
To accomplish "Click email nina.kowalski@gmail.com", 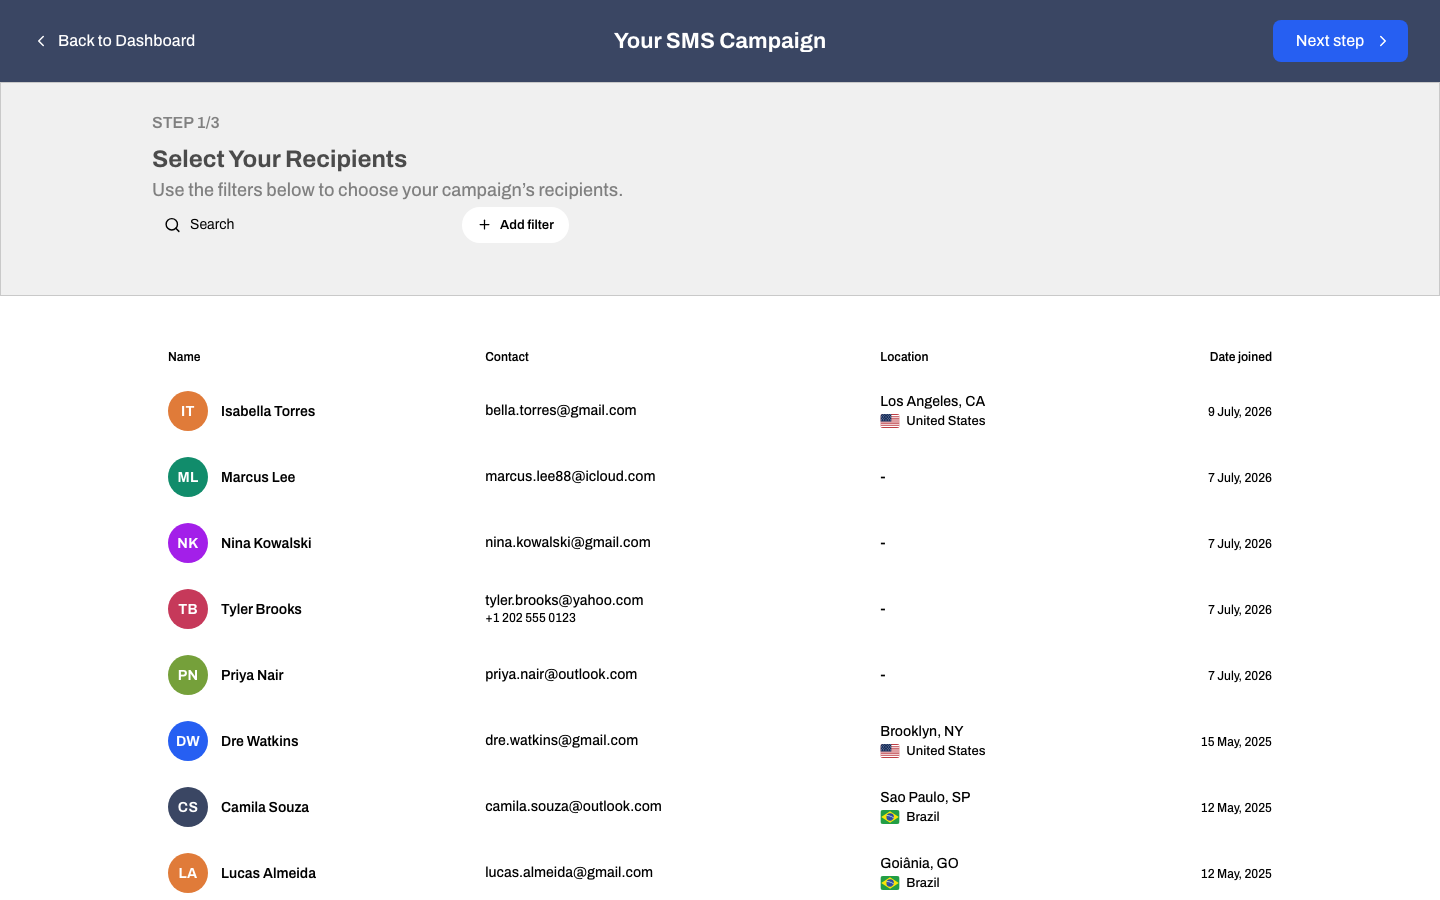I will pos(568,542).
